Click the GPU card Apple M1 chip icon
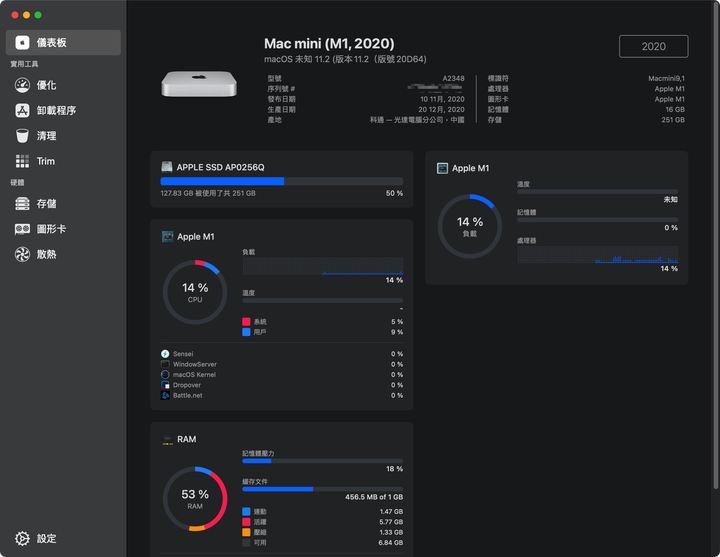 (442, 168)
